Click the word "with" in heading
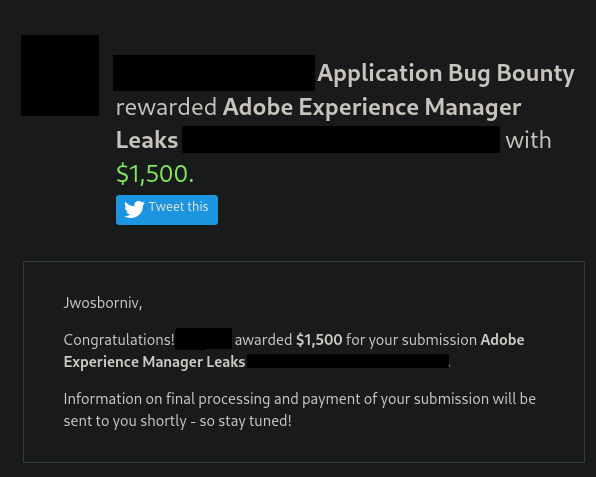This screenshot has height=477, width=596. 528,140
